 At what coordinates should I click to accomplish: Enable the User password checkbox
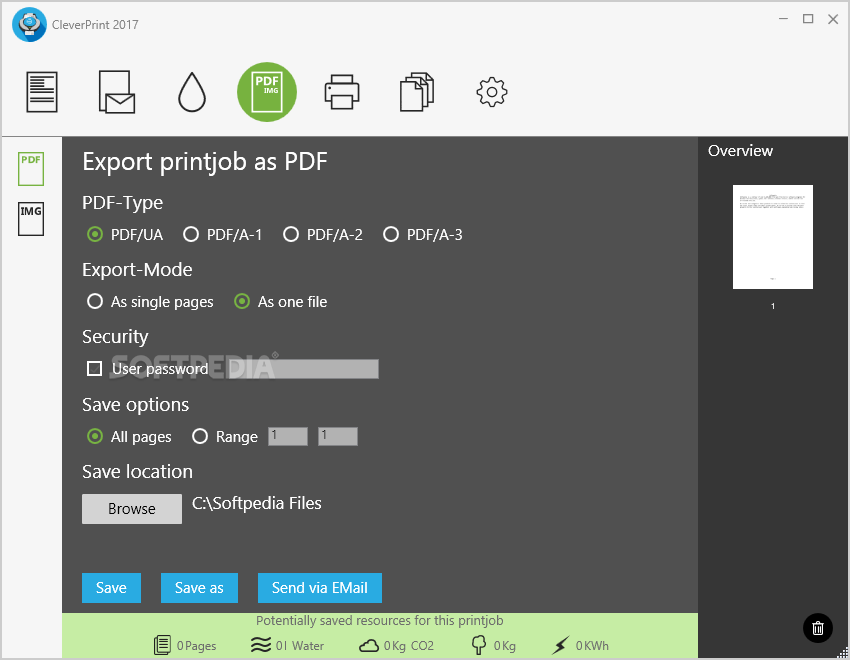(x=94, y=369)
